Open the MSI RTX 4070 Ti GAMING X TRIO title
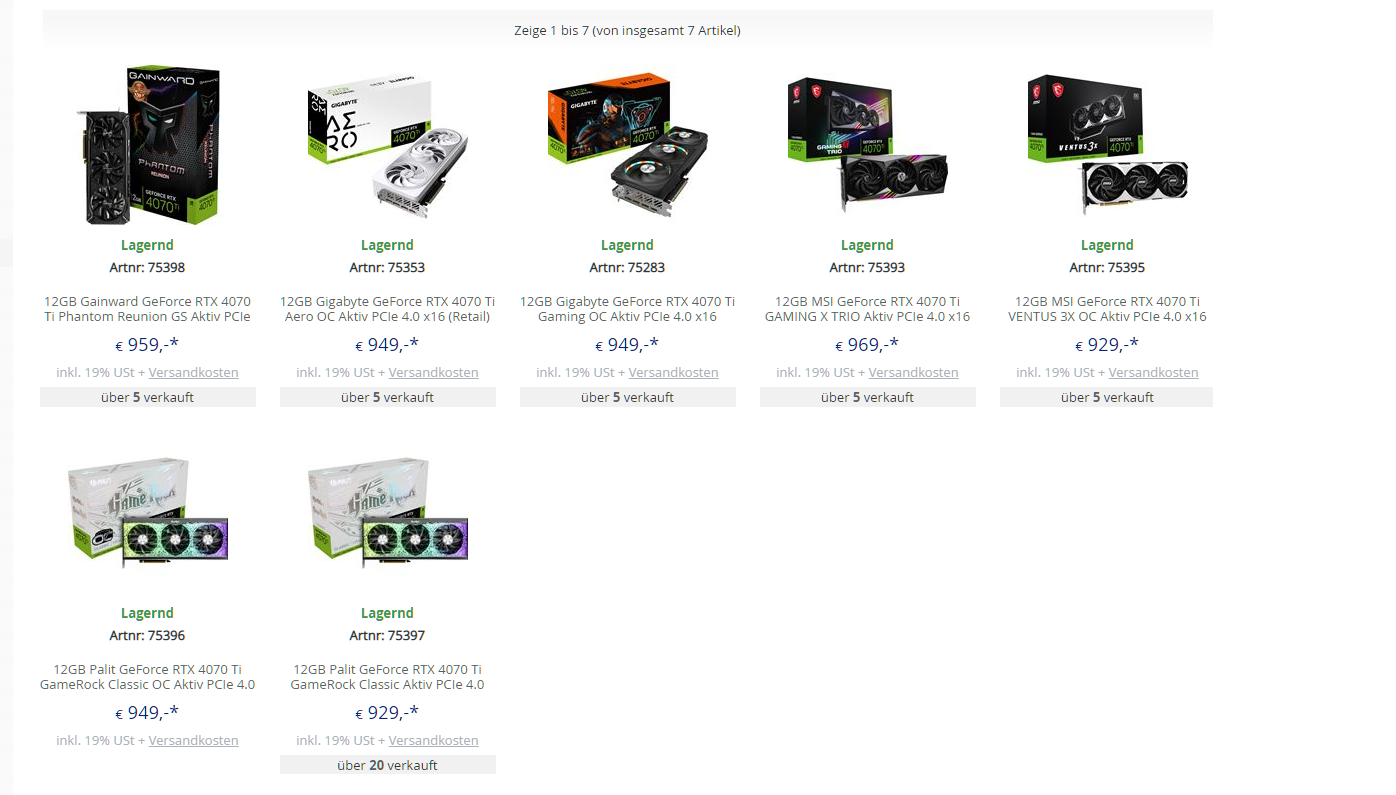The width and height of the screenshot is (1396, 795). (x=867, y=309)
